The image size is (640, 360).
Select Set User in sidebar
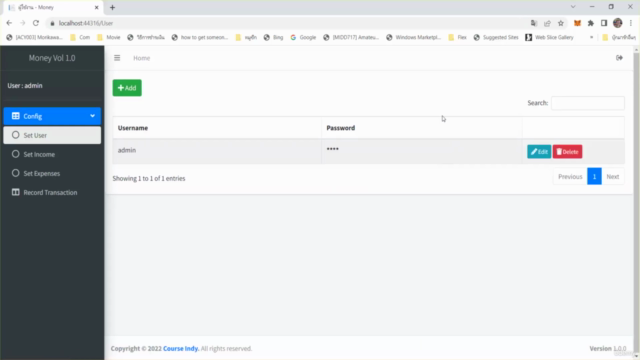[x=52, y=135]
